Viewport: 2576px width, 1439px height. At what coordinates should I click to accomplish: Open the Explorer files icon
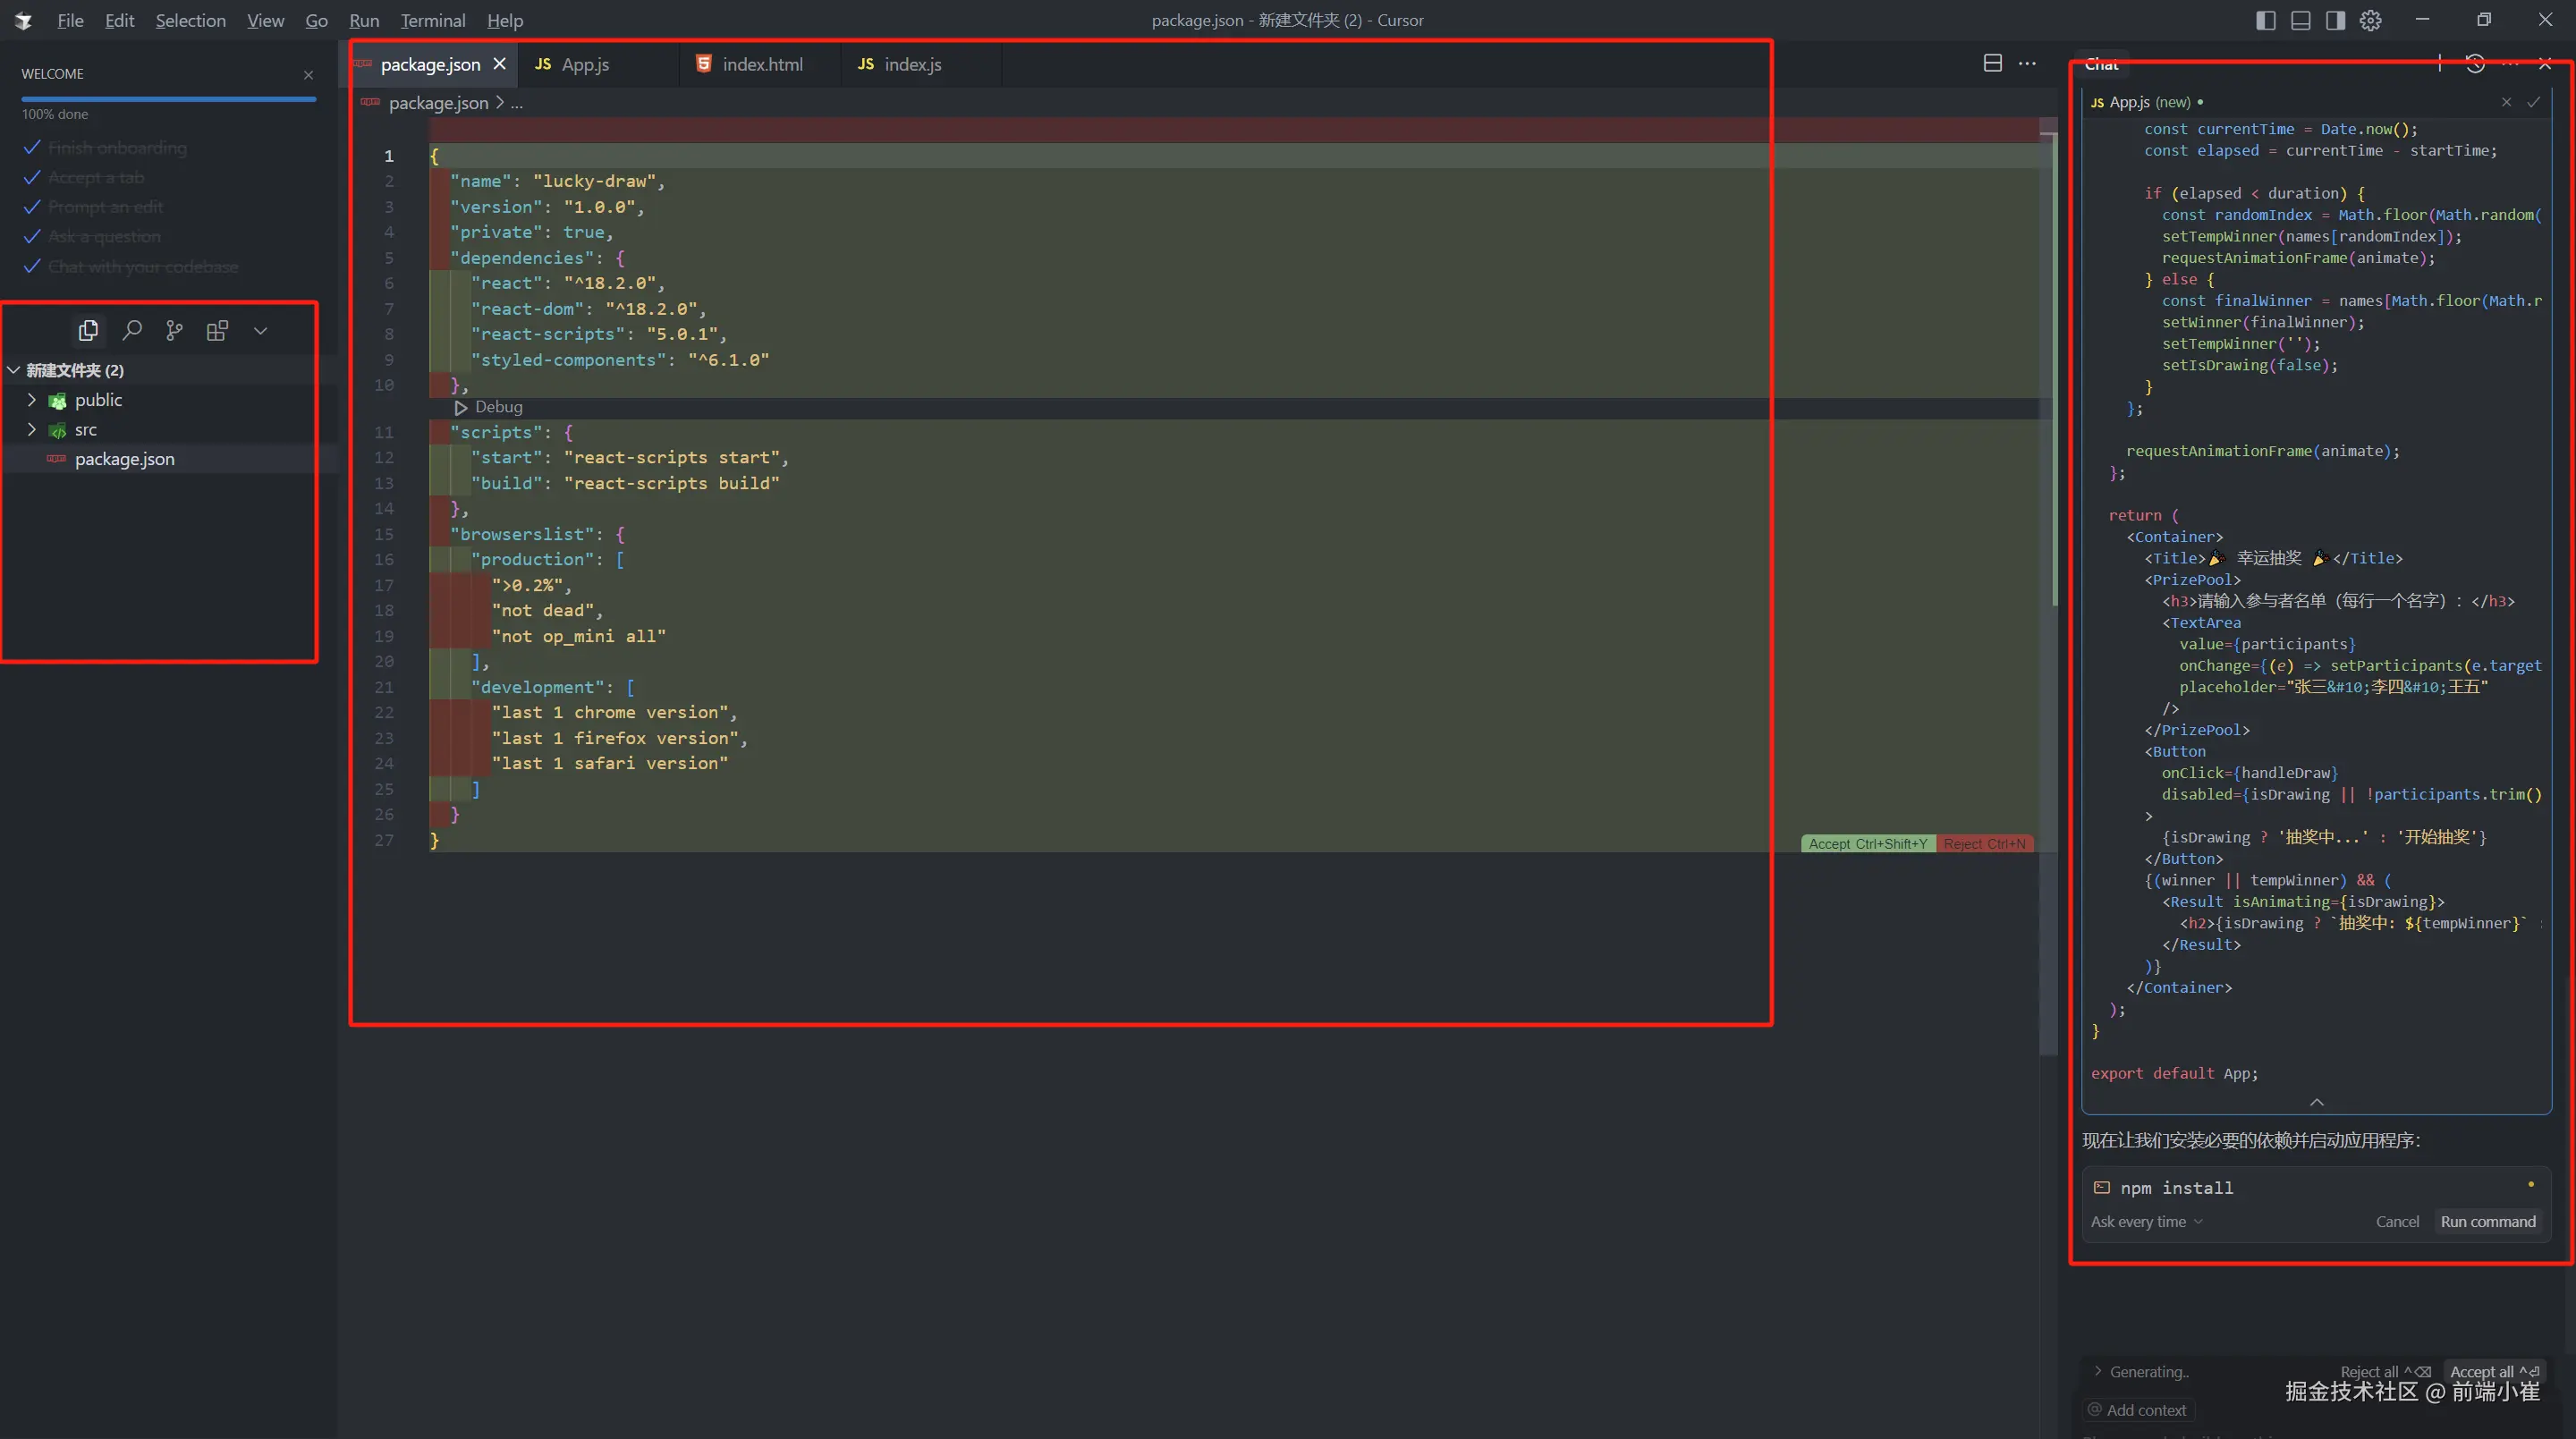coord(88,330)
